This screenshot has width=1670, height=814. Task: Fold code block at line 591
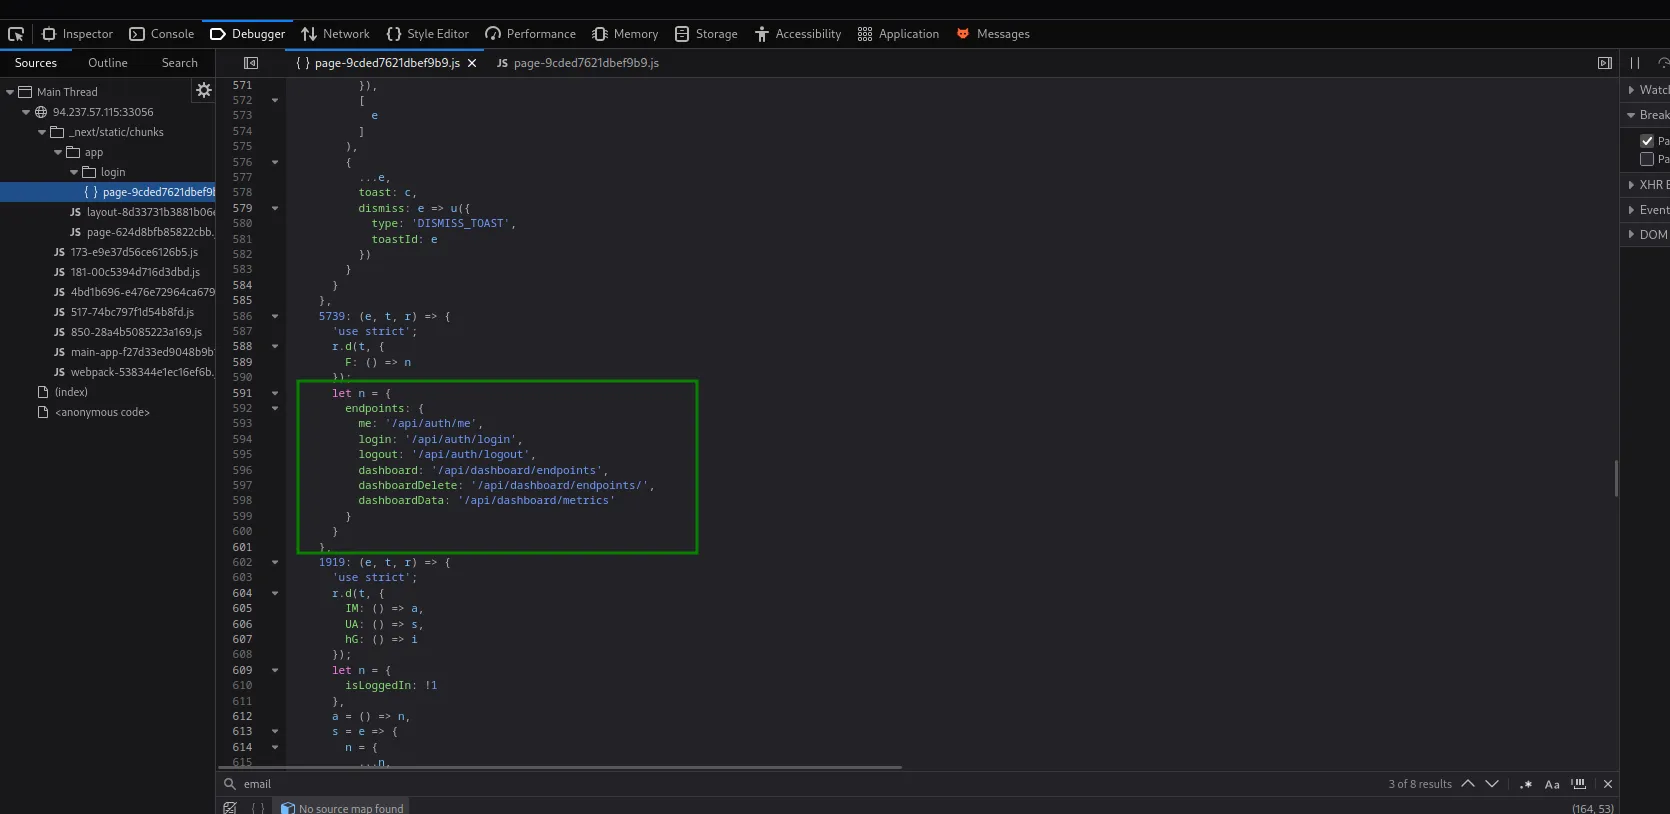tap(275, 393)
